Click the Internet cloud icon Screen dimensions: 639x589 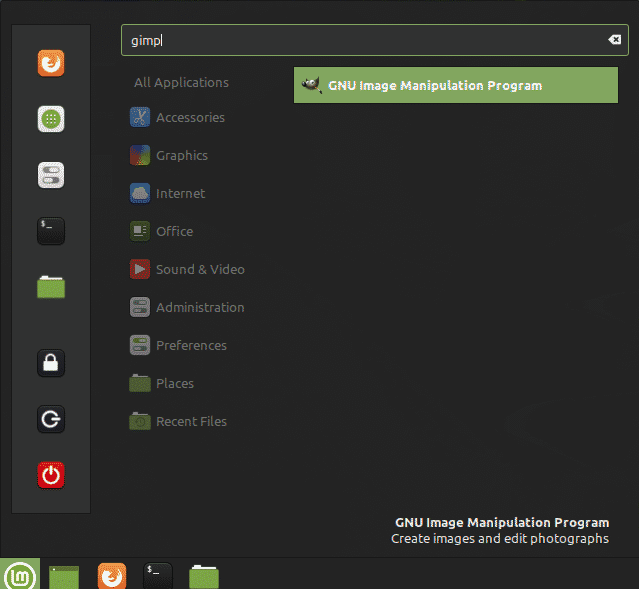pos(140,193)
